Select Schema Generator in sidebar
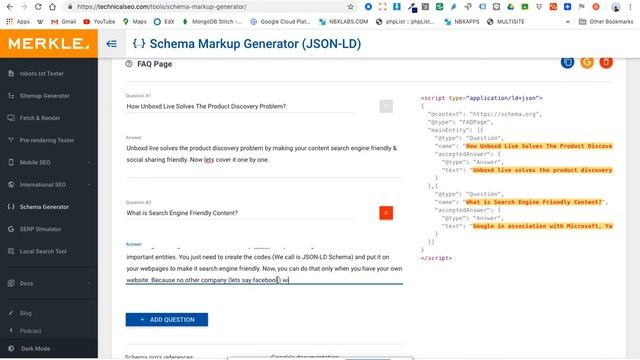 coord(44,207)
